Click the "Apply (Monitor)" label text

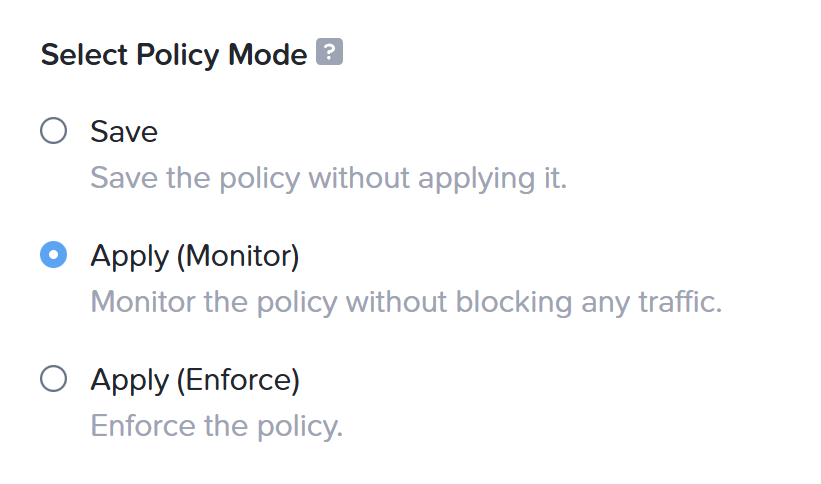pyautogui.click(x=195, y=256)
